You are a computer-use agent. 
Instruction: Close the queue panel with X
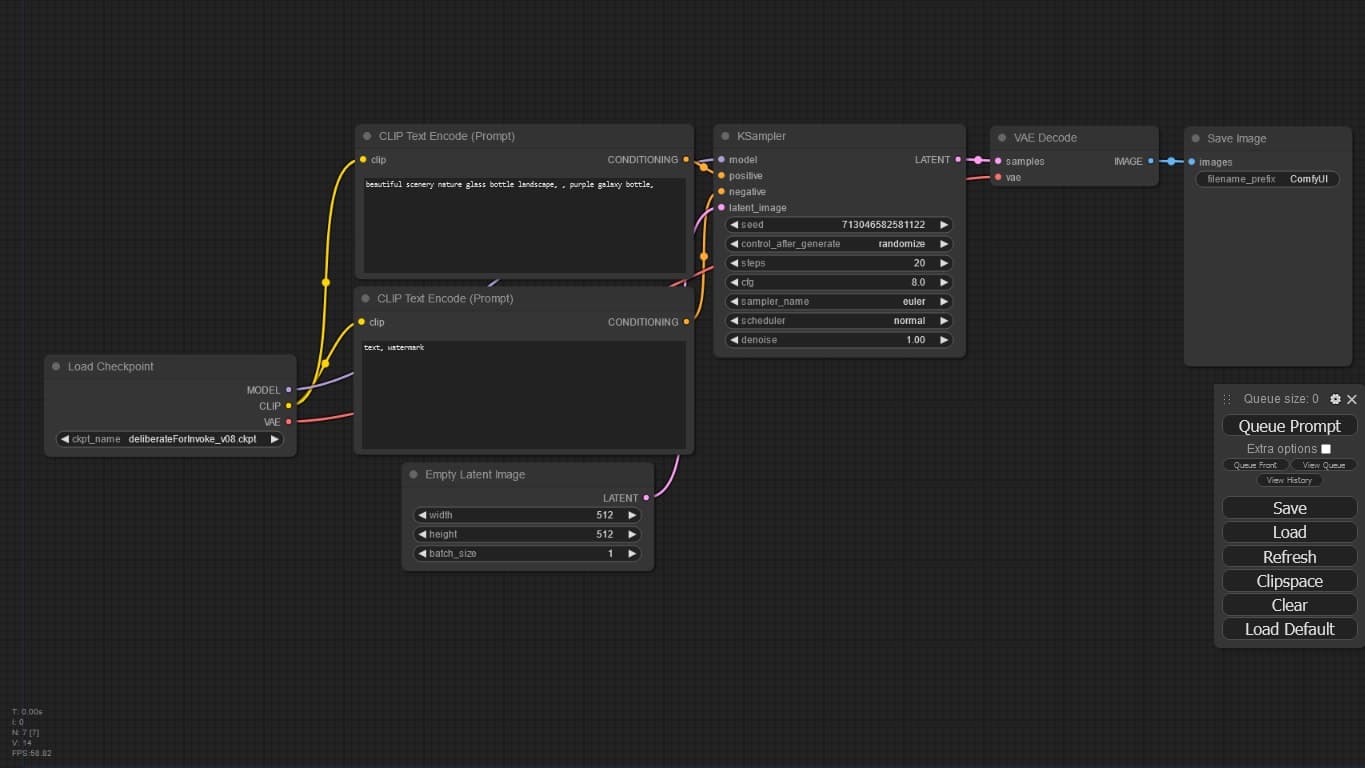pyautogui.click(x=1352, y=399)
